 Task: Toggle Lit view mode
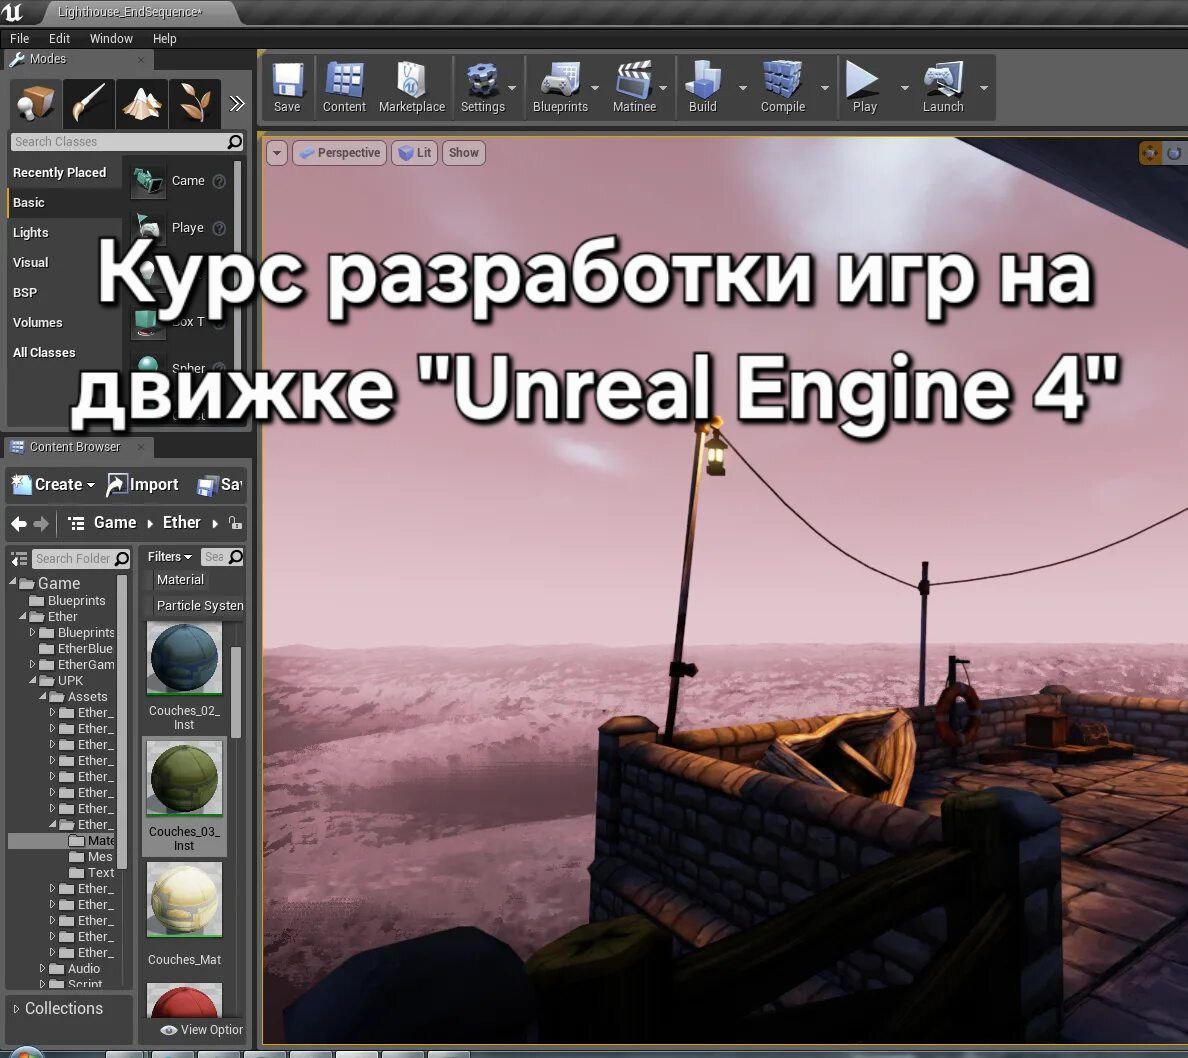415,153
